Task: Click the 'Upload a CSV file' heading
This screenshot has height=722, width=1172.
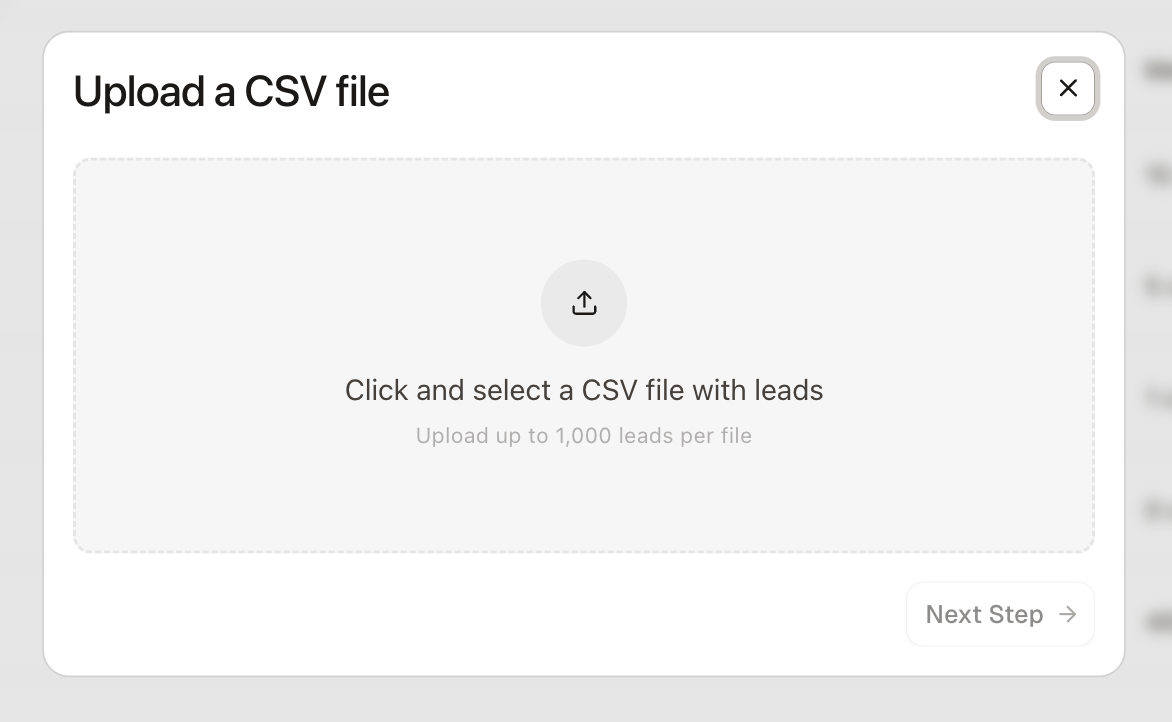Action: coord(231,92)
